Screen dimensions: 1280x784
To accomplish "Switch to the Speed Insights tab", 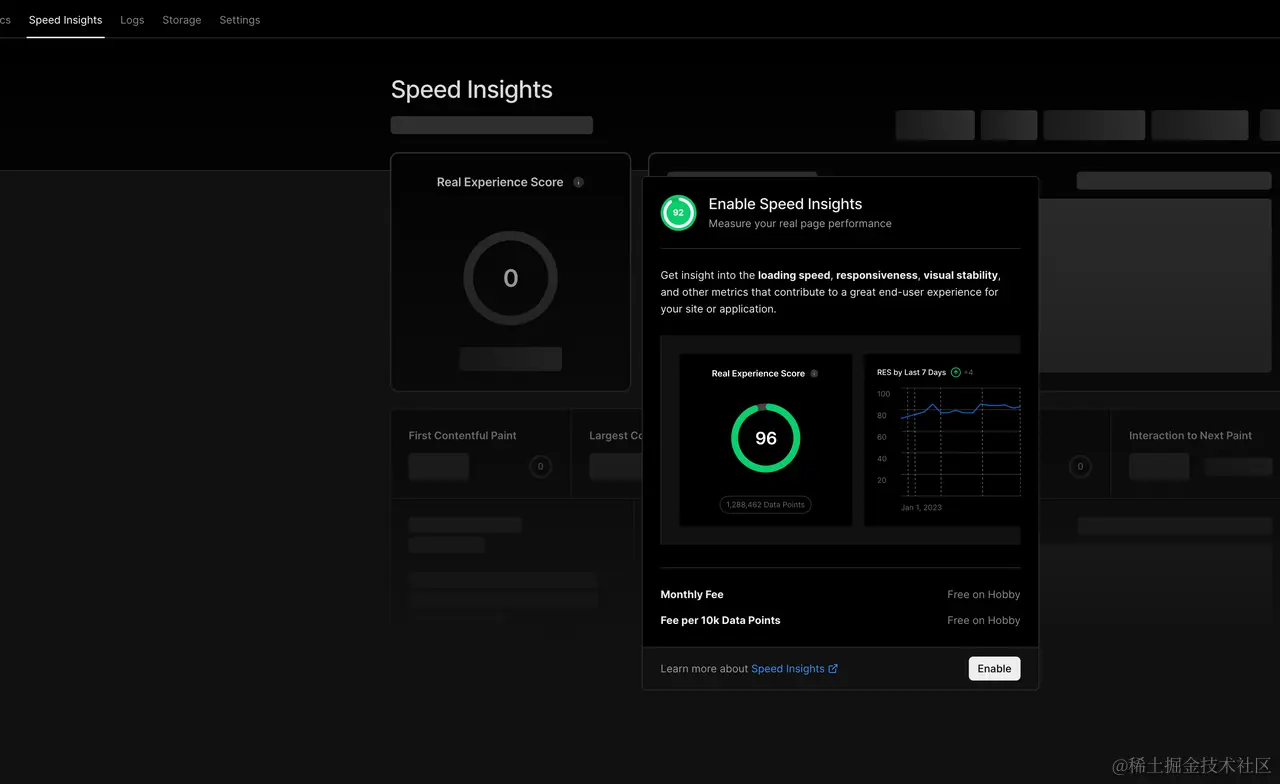I will [x=65, y=20].
